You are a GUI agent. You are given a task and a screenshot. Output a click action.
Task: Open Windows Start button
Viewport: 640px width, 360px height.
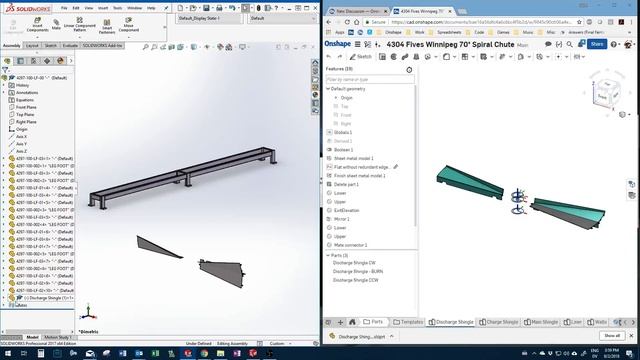click(x=8, y=353)
